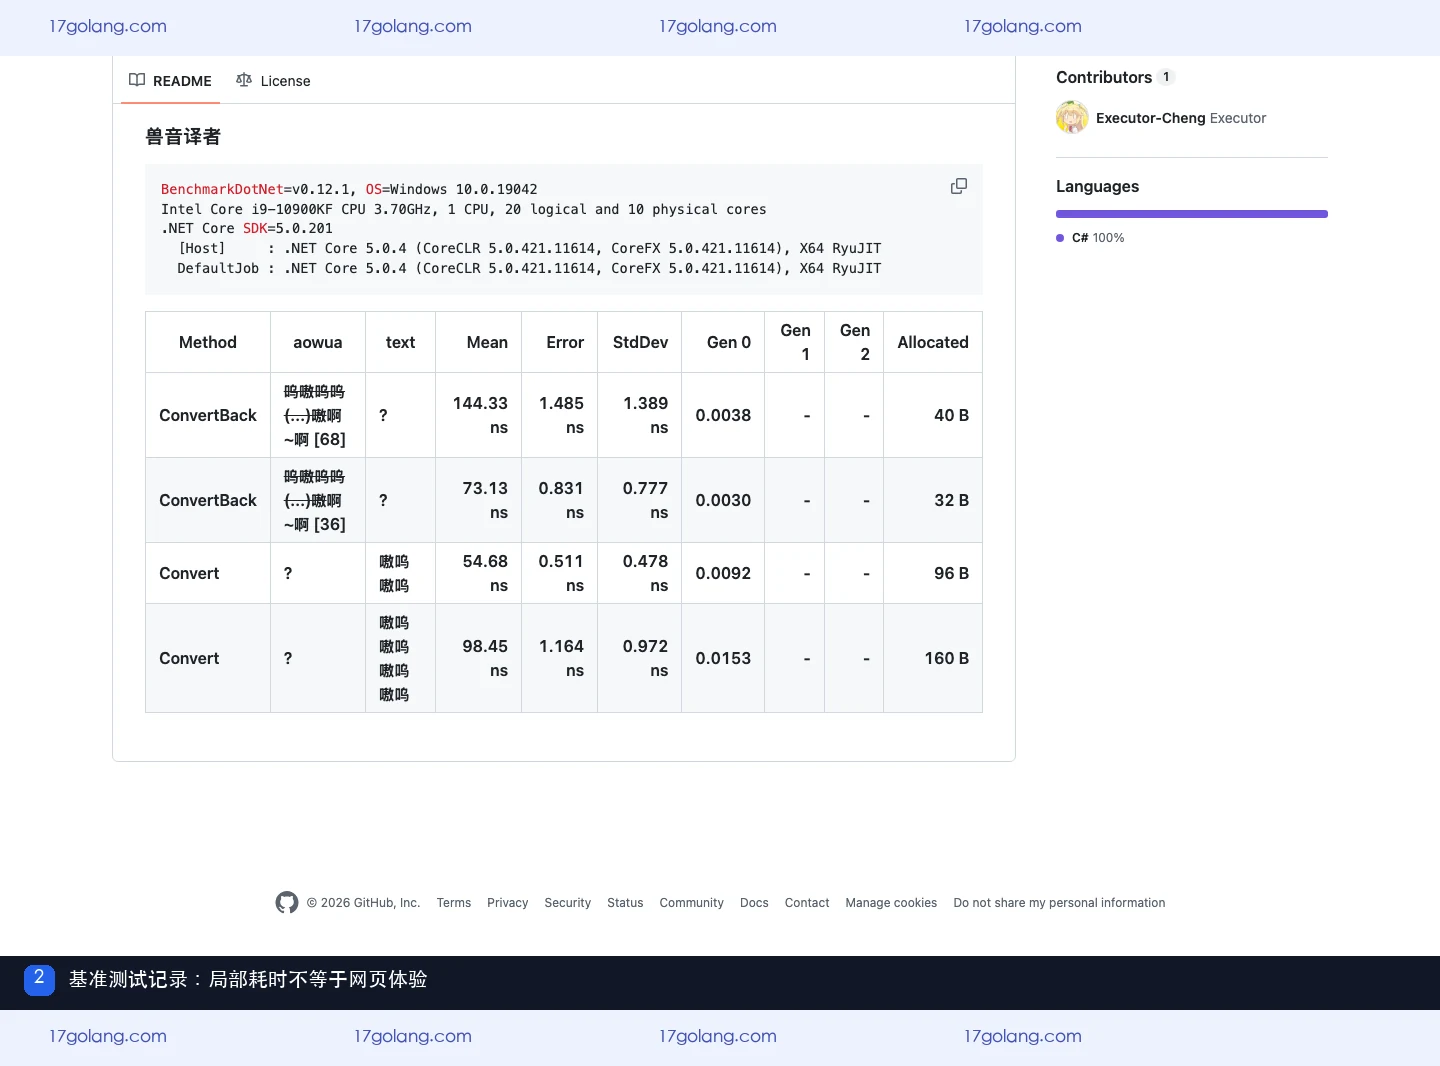The width and height of the screenshot is (1440, 1066).
Task: Click the Languages heading
Action: tap(1098, 186)
